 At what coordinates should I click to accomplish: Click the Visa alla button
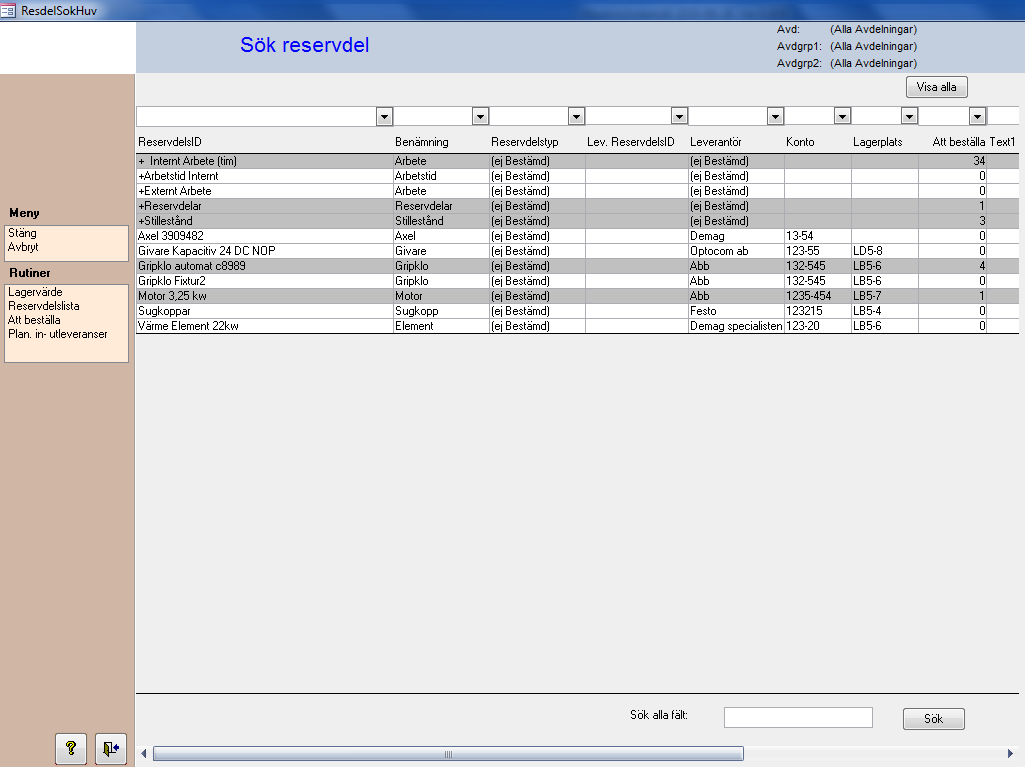(937, 87)
